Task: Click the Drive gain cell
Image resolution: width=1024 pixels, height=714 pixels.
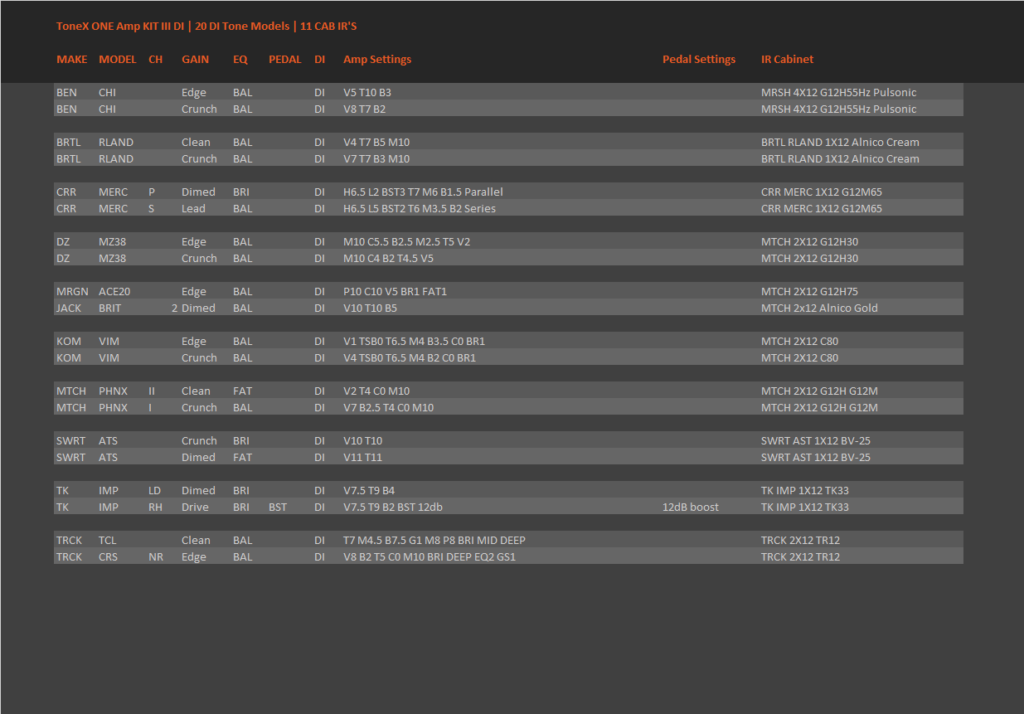Action: [x=195, y=507]
